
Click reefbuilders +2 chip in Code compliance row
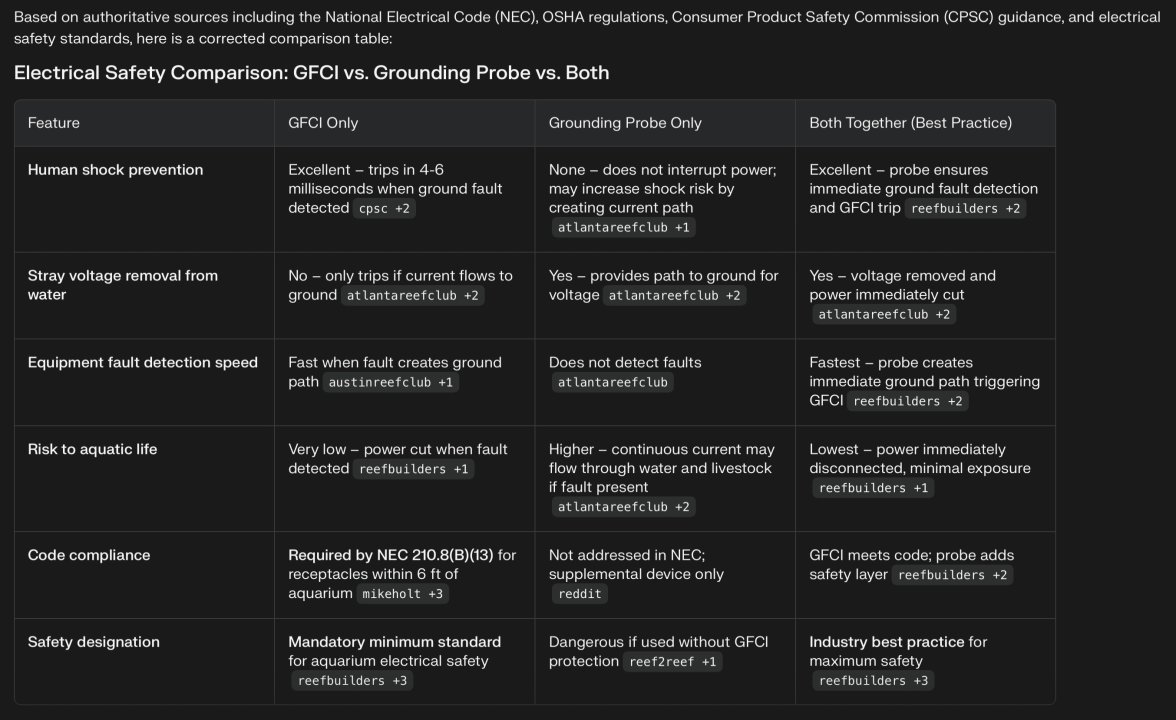click(951, 575)
